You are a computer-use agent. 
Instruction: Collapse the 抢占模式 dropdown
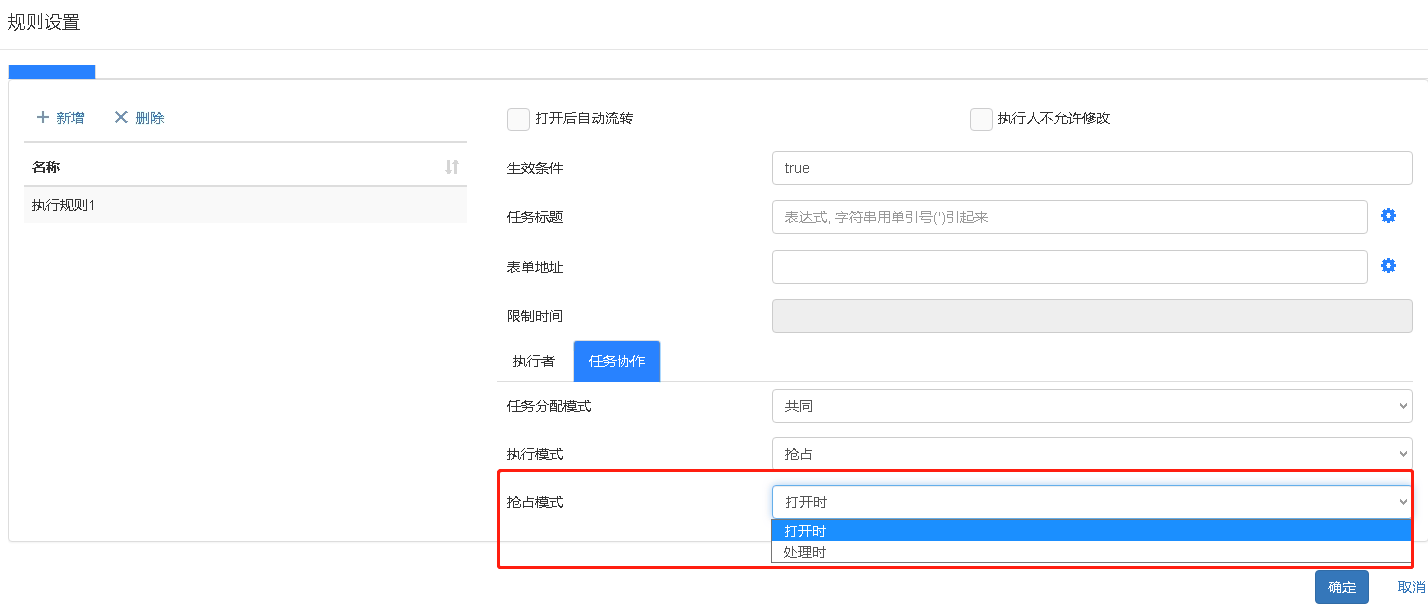[x=1091, y=502]
